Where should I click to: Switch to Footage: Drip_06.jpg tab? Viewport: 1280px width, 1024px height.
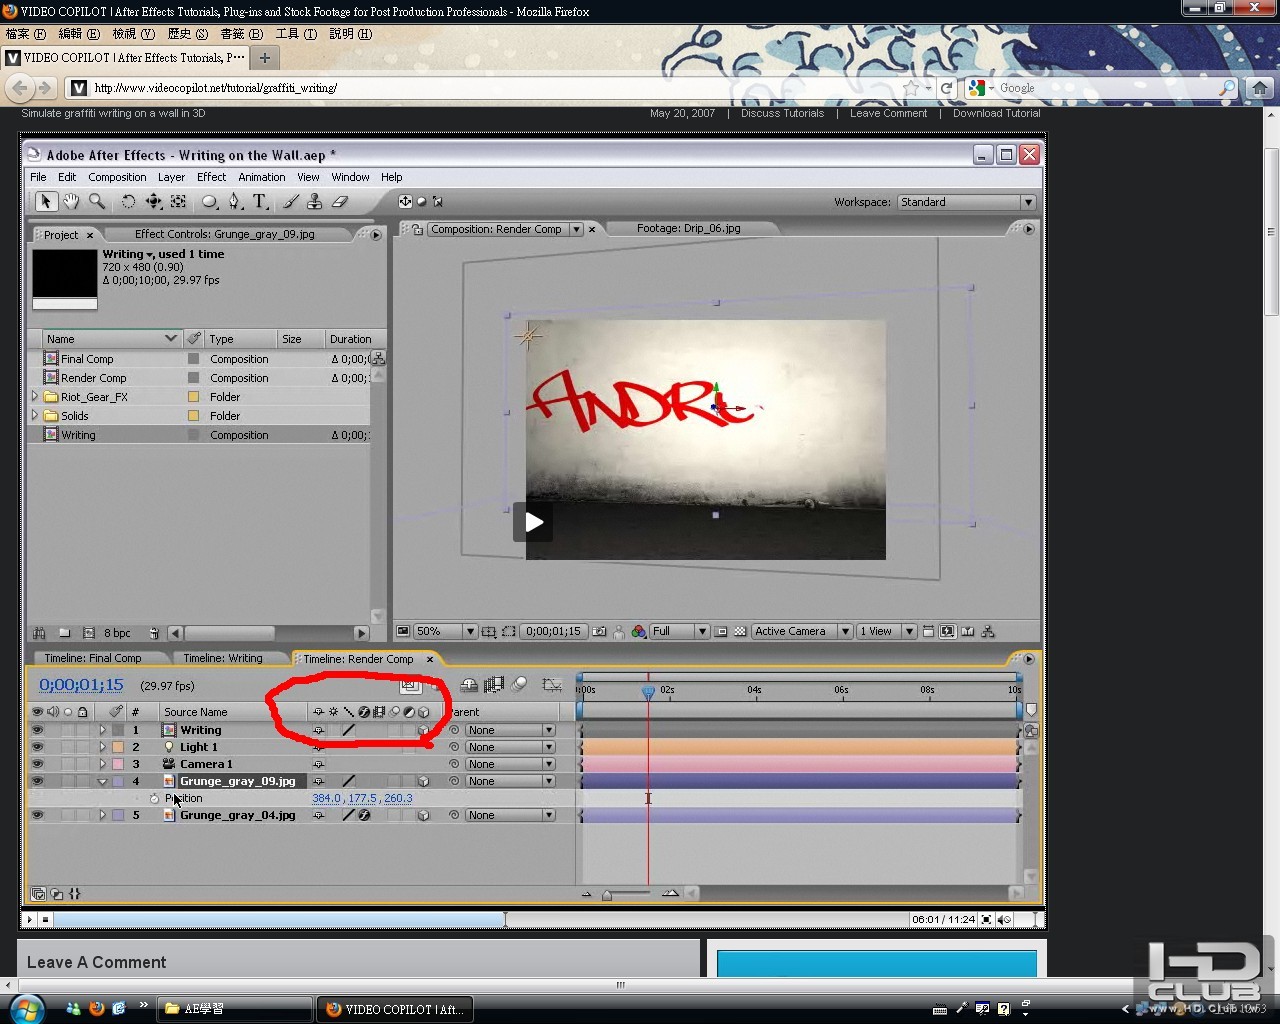pos(689,228)
